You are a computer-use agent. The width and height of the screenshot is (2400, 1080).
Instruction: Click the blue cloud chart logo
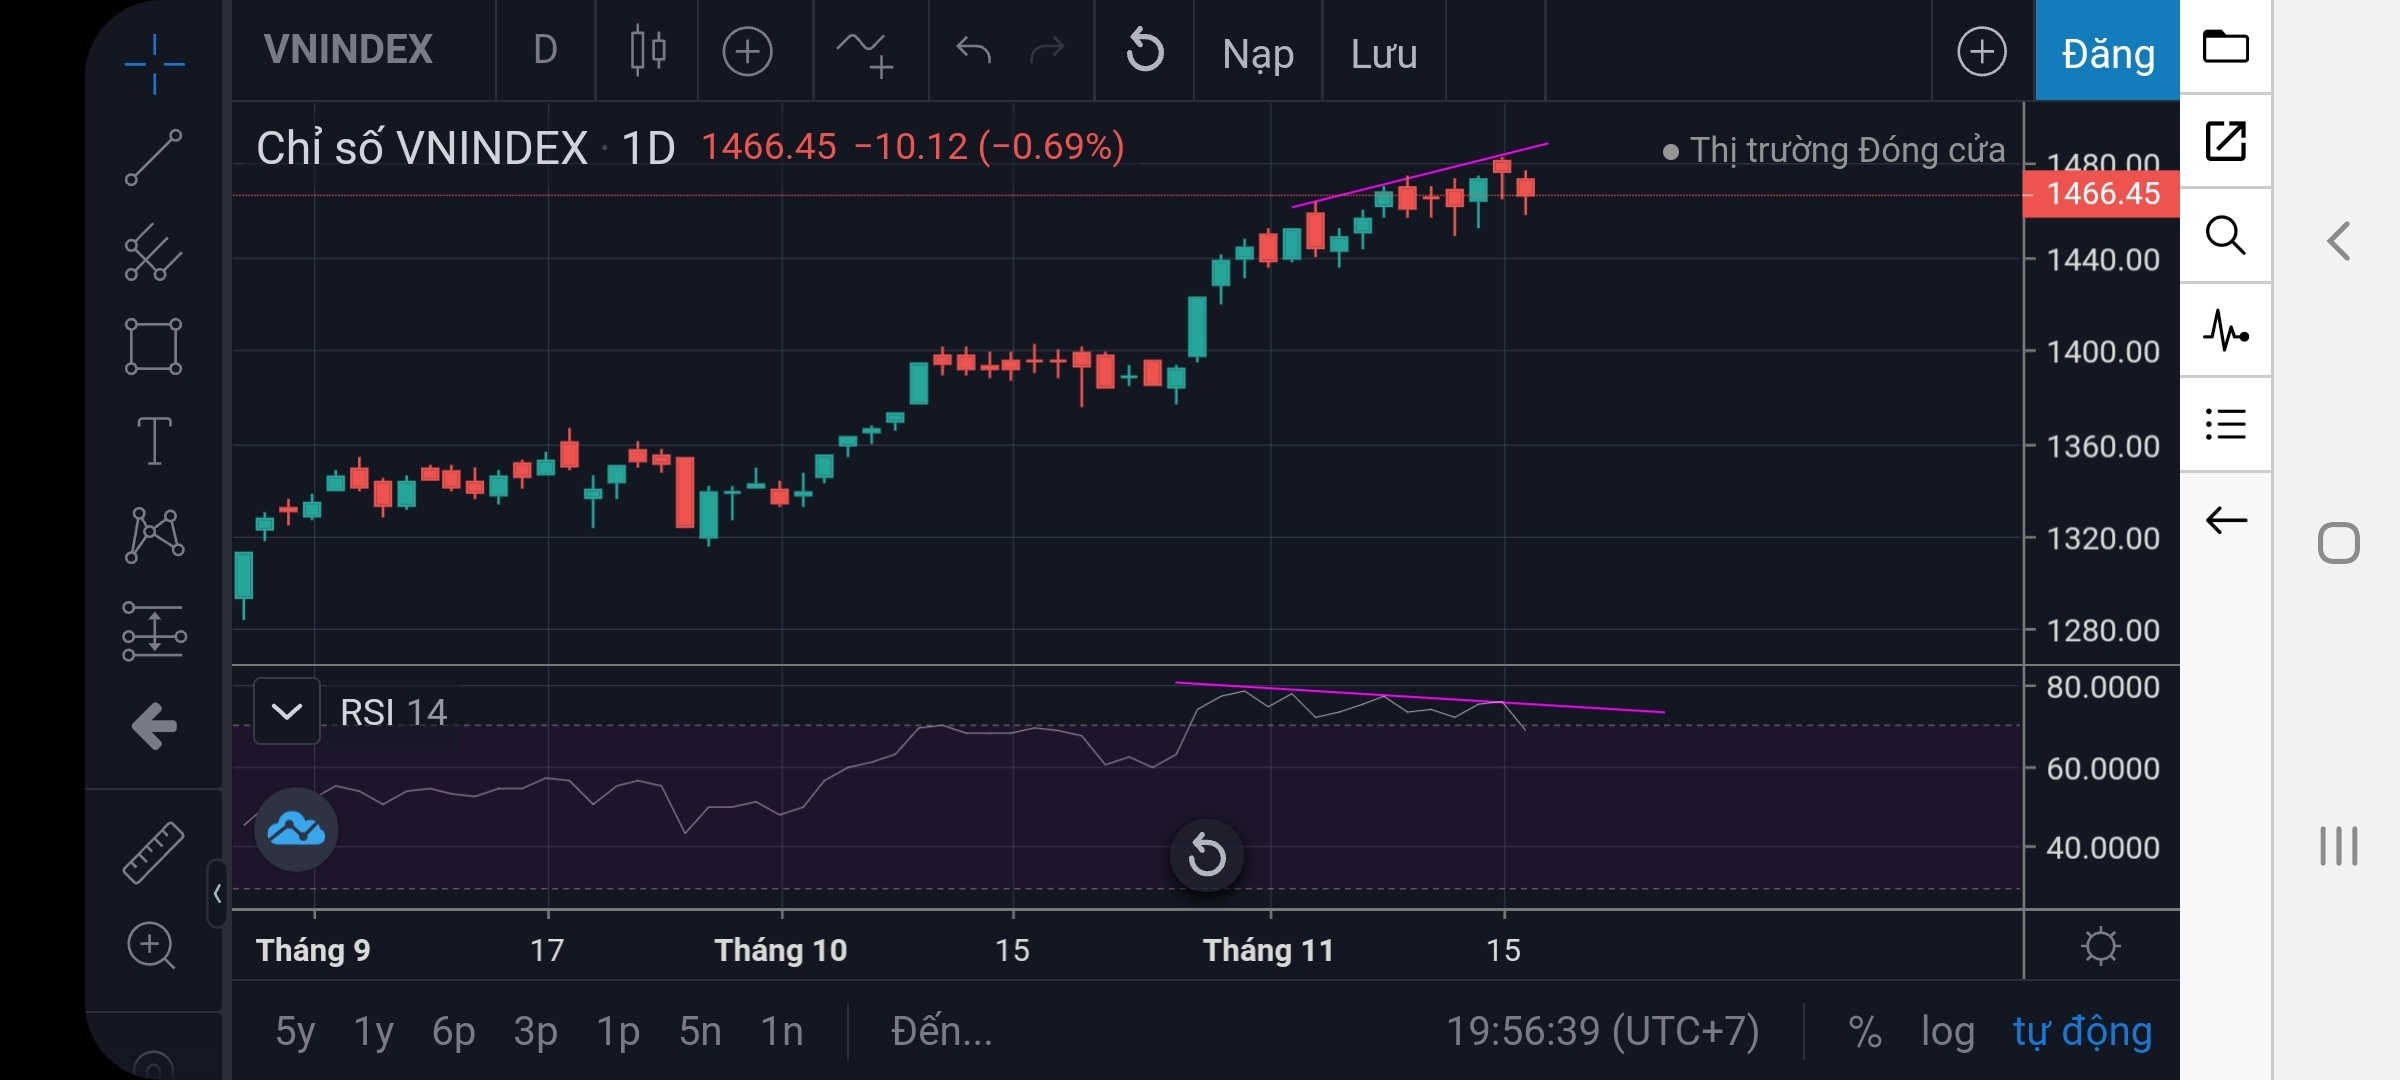[296, 829]
